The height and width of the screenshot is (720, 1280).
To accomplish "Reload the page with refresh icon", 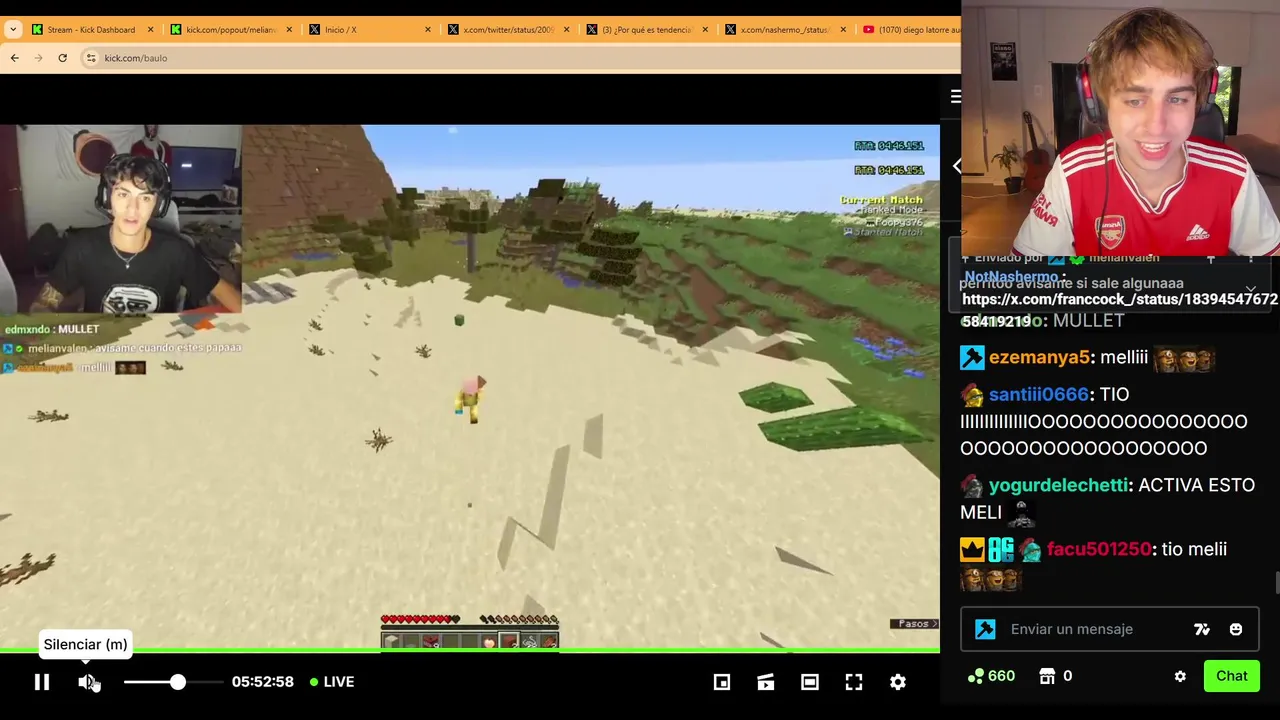I will [62, 58].
